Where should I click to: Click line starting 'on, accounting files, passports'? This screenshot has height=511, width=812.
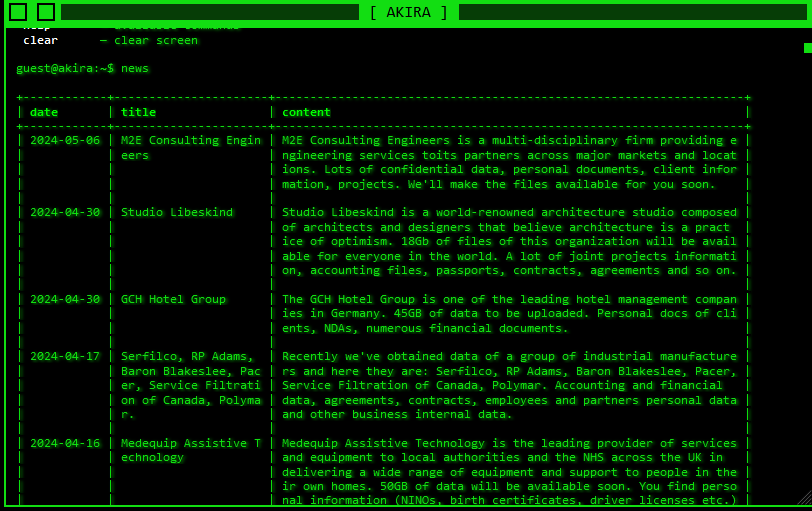[510, 270]
